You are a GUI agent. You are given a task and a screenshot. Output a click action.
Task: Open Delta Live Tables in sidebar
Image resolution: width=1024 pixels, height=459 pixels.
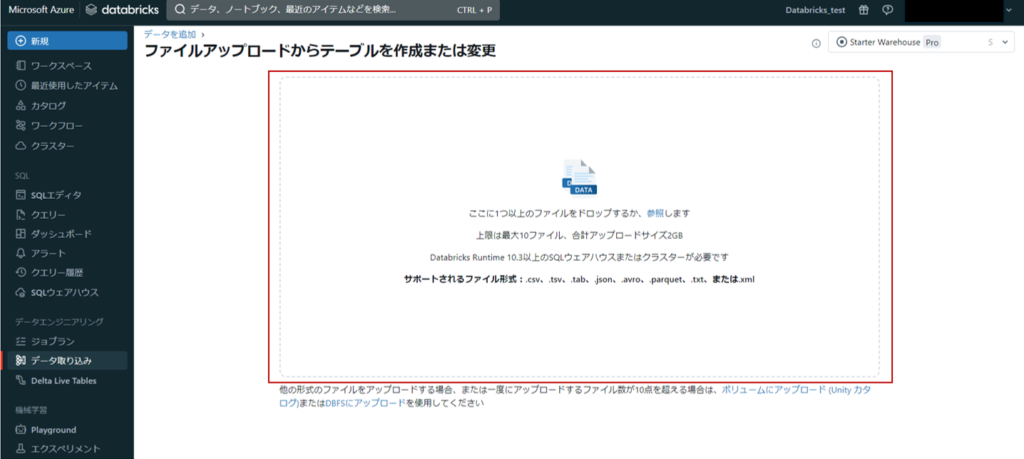point(69,380)
